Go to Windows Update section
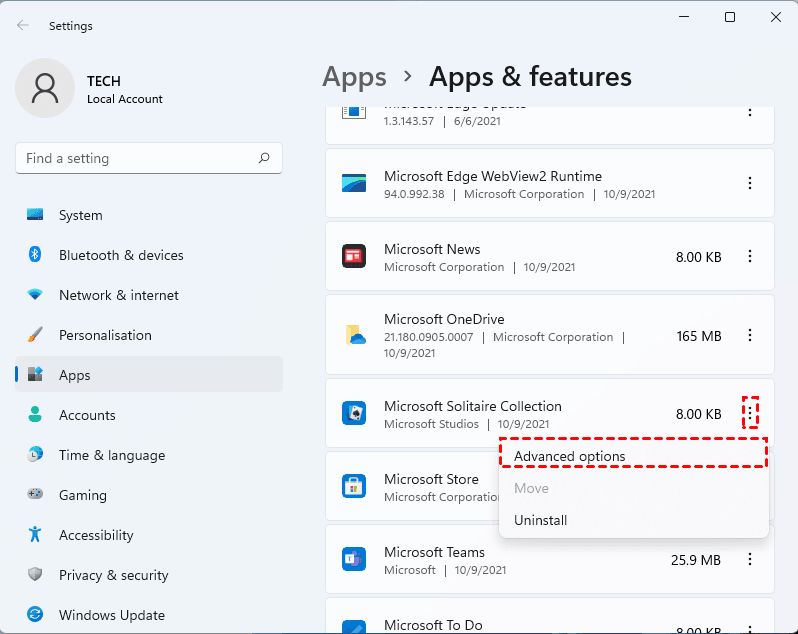 coord(111,615)
